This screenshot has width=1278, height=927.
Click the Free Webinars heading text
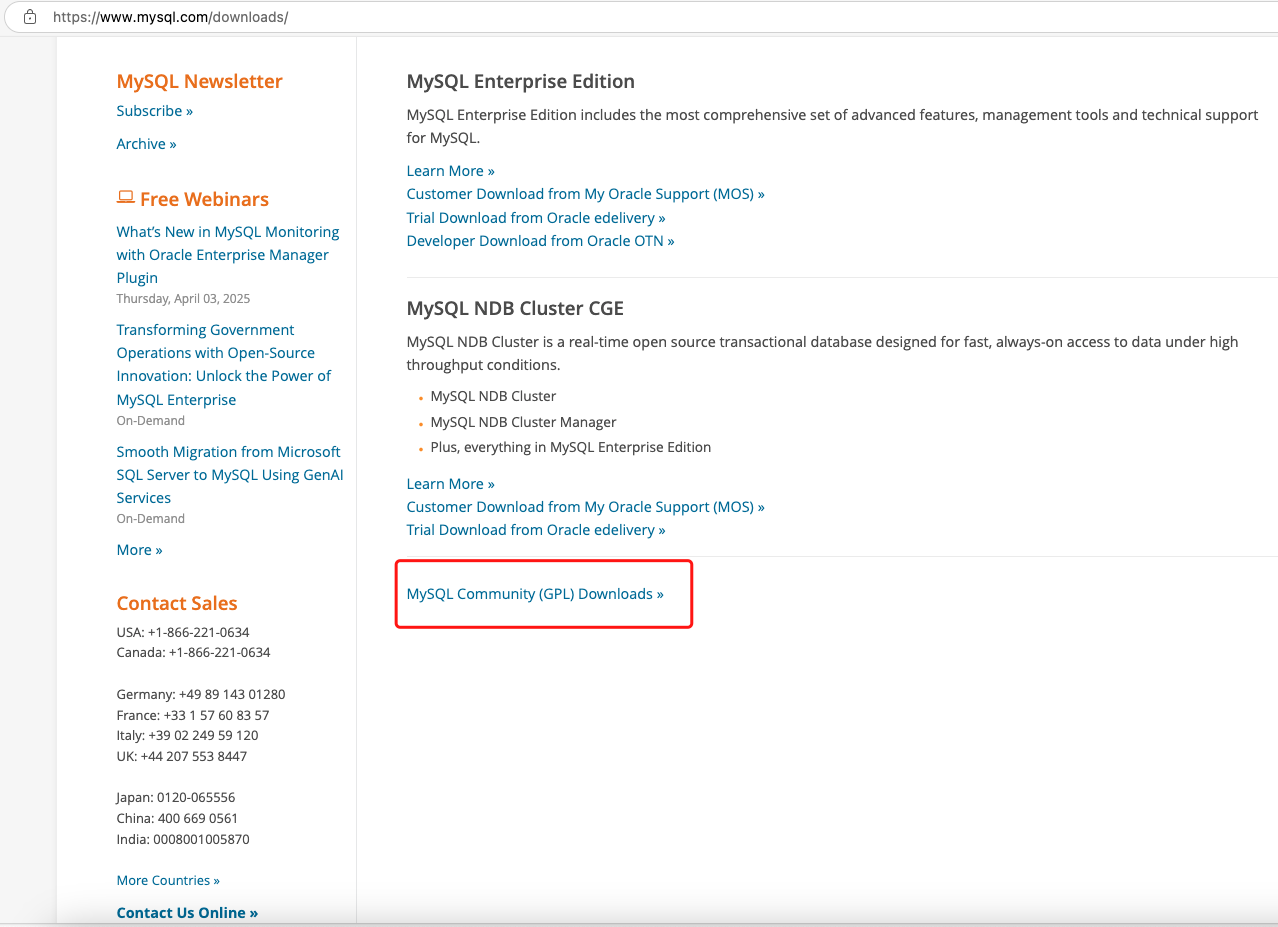pos(205,199)
